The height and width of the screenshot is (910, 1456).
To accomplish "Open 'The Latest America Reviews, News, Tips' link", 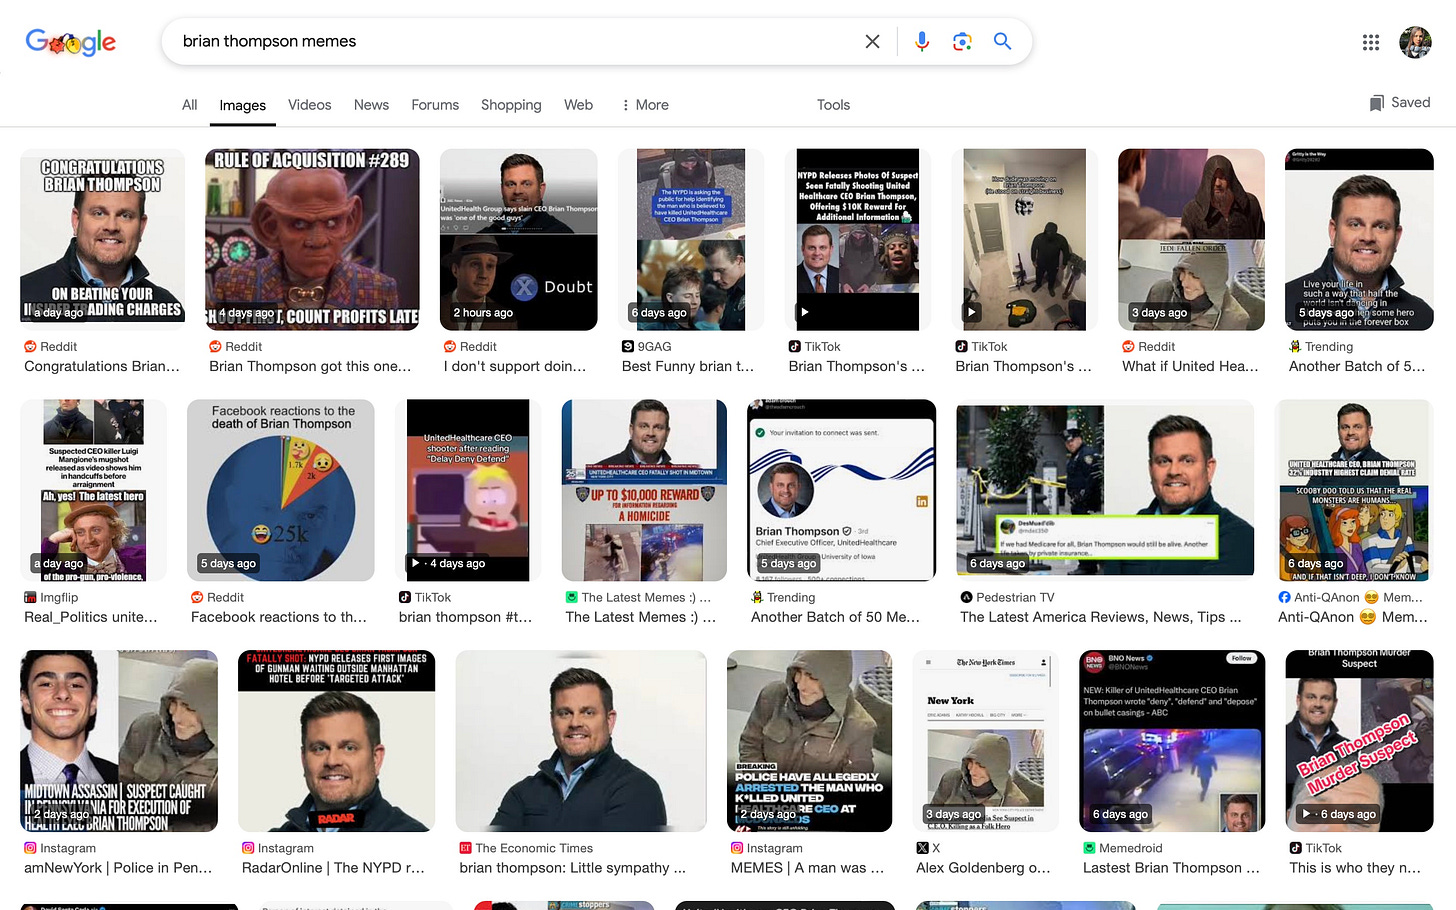I will coord(1100,618).
